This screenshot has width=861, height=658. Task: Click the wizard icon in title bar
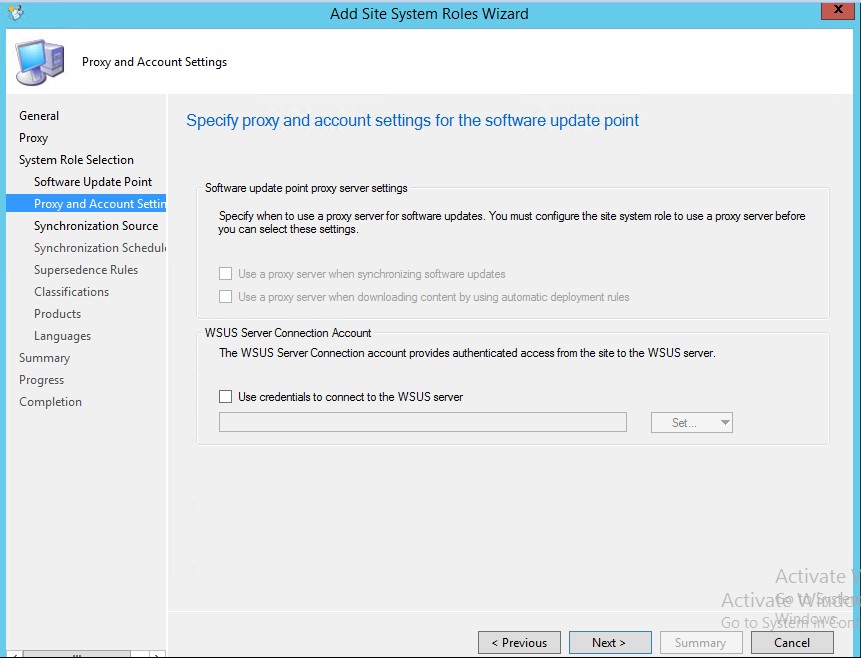(x=14, y=13)
